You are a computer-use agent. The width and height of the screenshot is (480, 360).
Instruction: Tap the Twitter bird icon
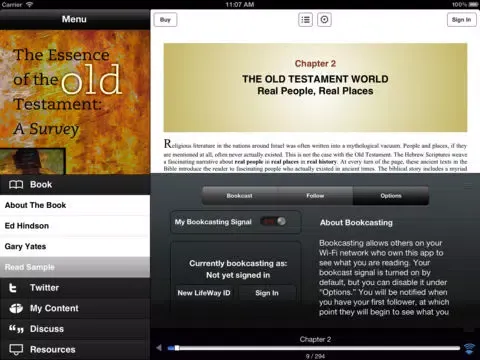pyautogui.click(x=13, y=288)
